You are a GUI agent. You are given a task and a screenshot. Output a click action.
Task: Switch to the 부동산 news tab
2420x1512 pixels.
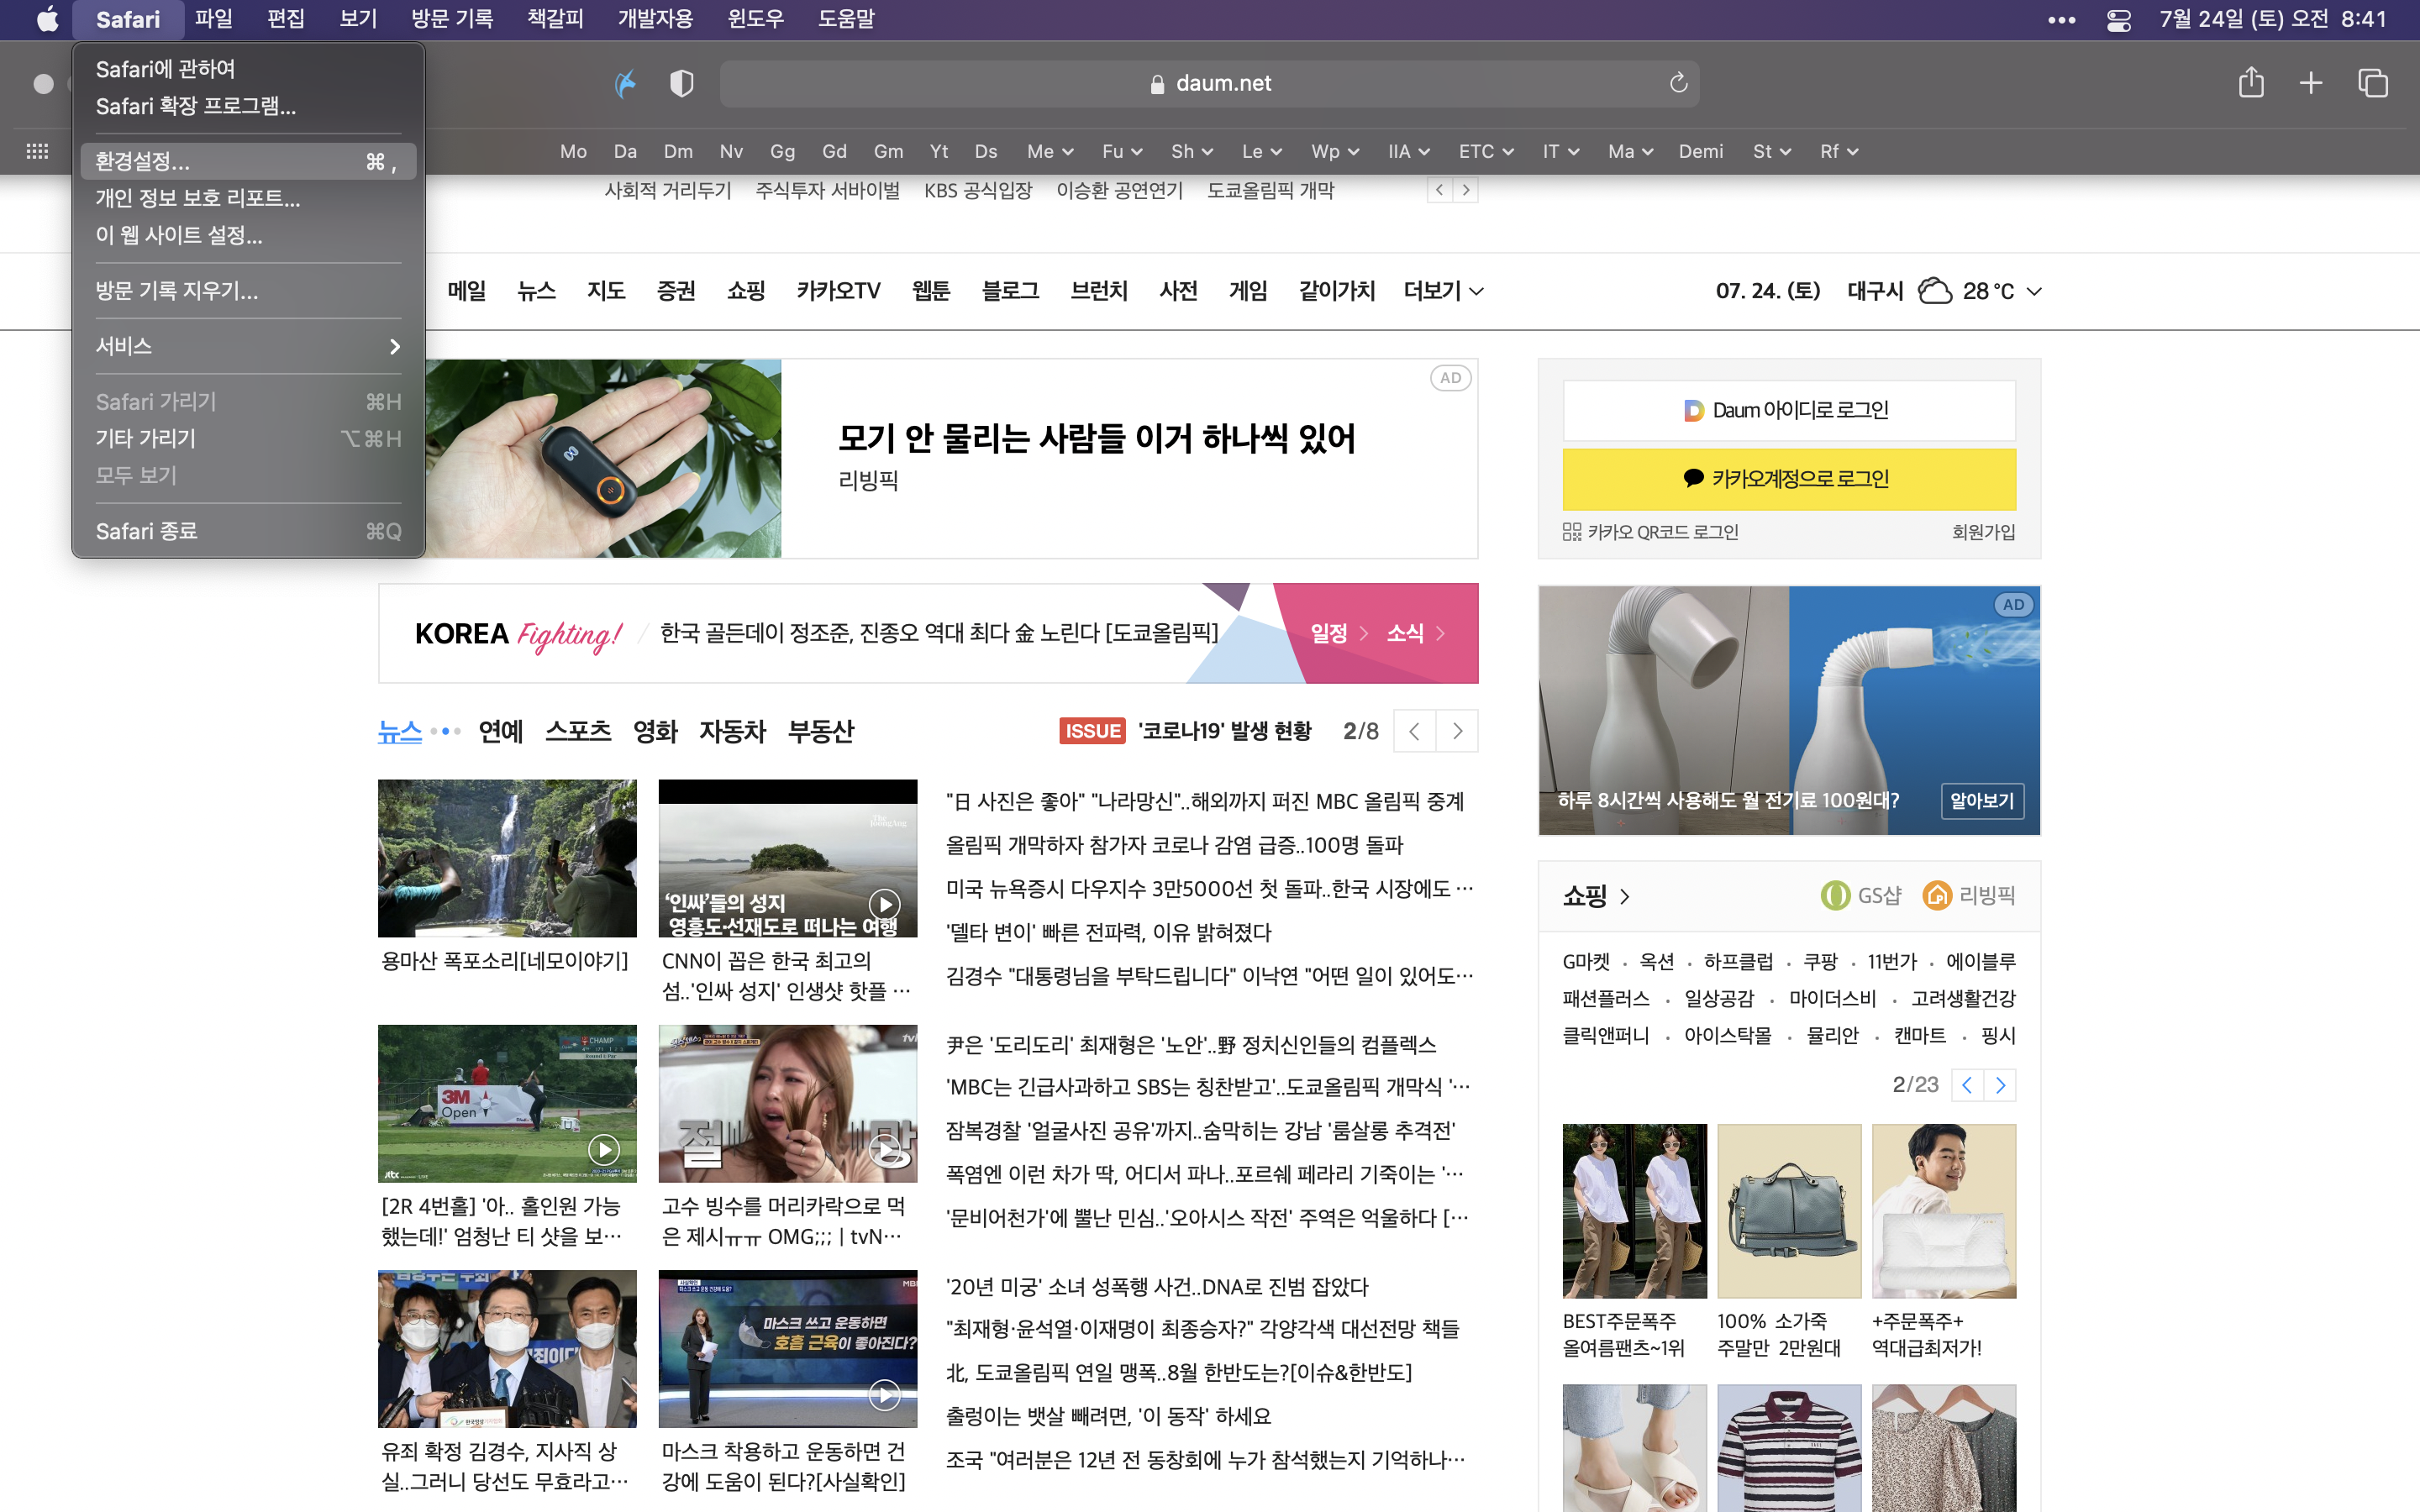click(821, 731)
